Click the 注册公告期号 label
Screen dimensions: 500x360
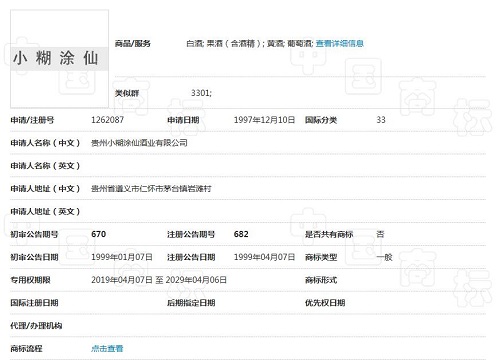pyautogui.click(x=191, y=234)
